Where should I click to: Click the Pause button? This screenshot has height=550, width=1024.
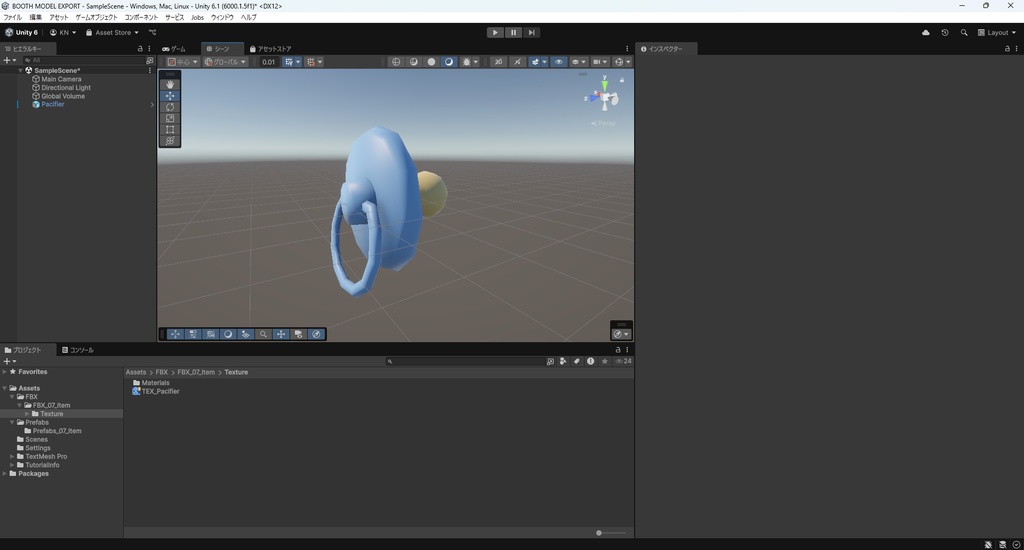pyautogui.click(x=513, y=32)
